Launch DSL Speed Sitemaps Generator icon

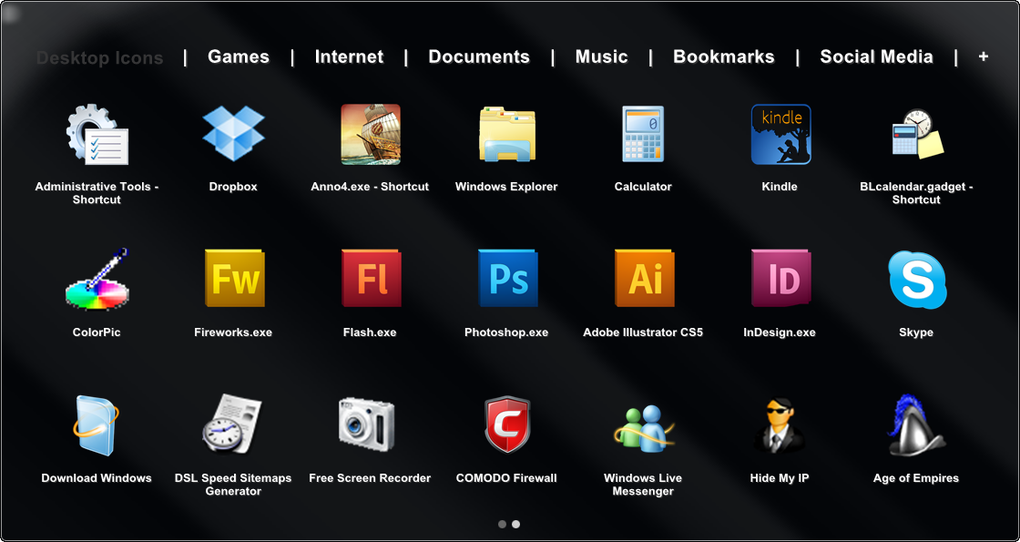[x=232, y=424]
